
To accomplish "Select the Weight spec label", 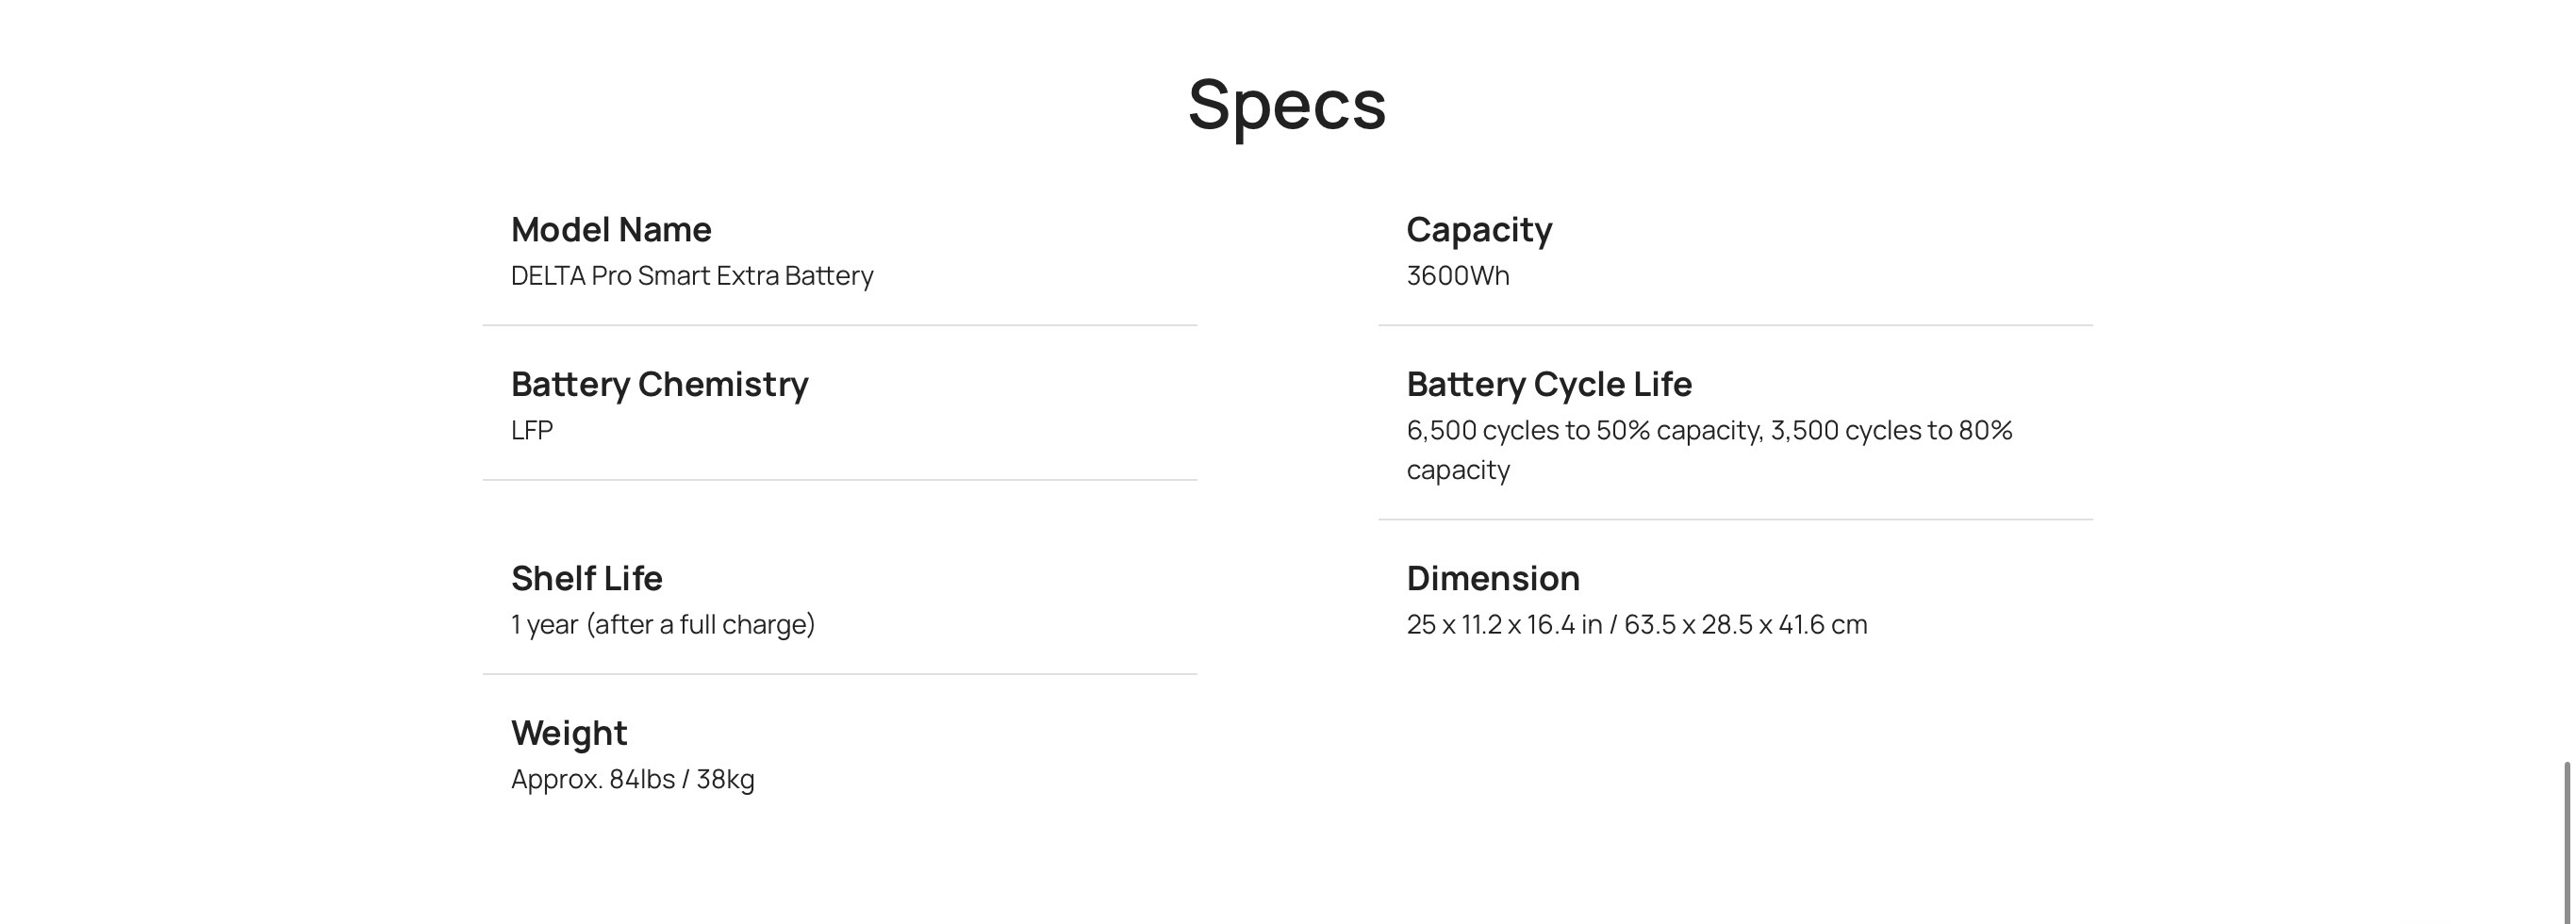I will (x=569, y=733).
